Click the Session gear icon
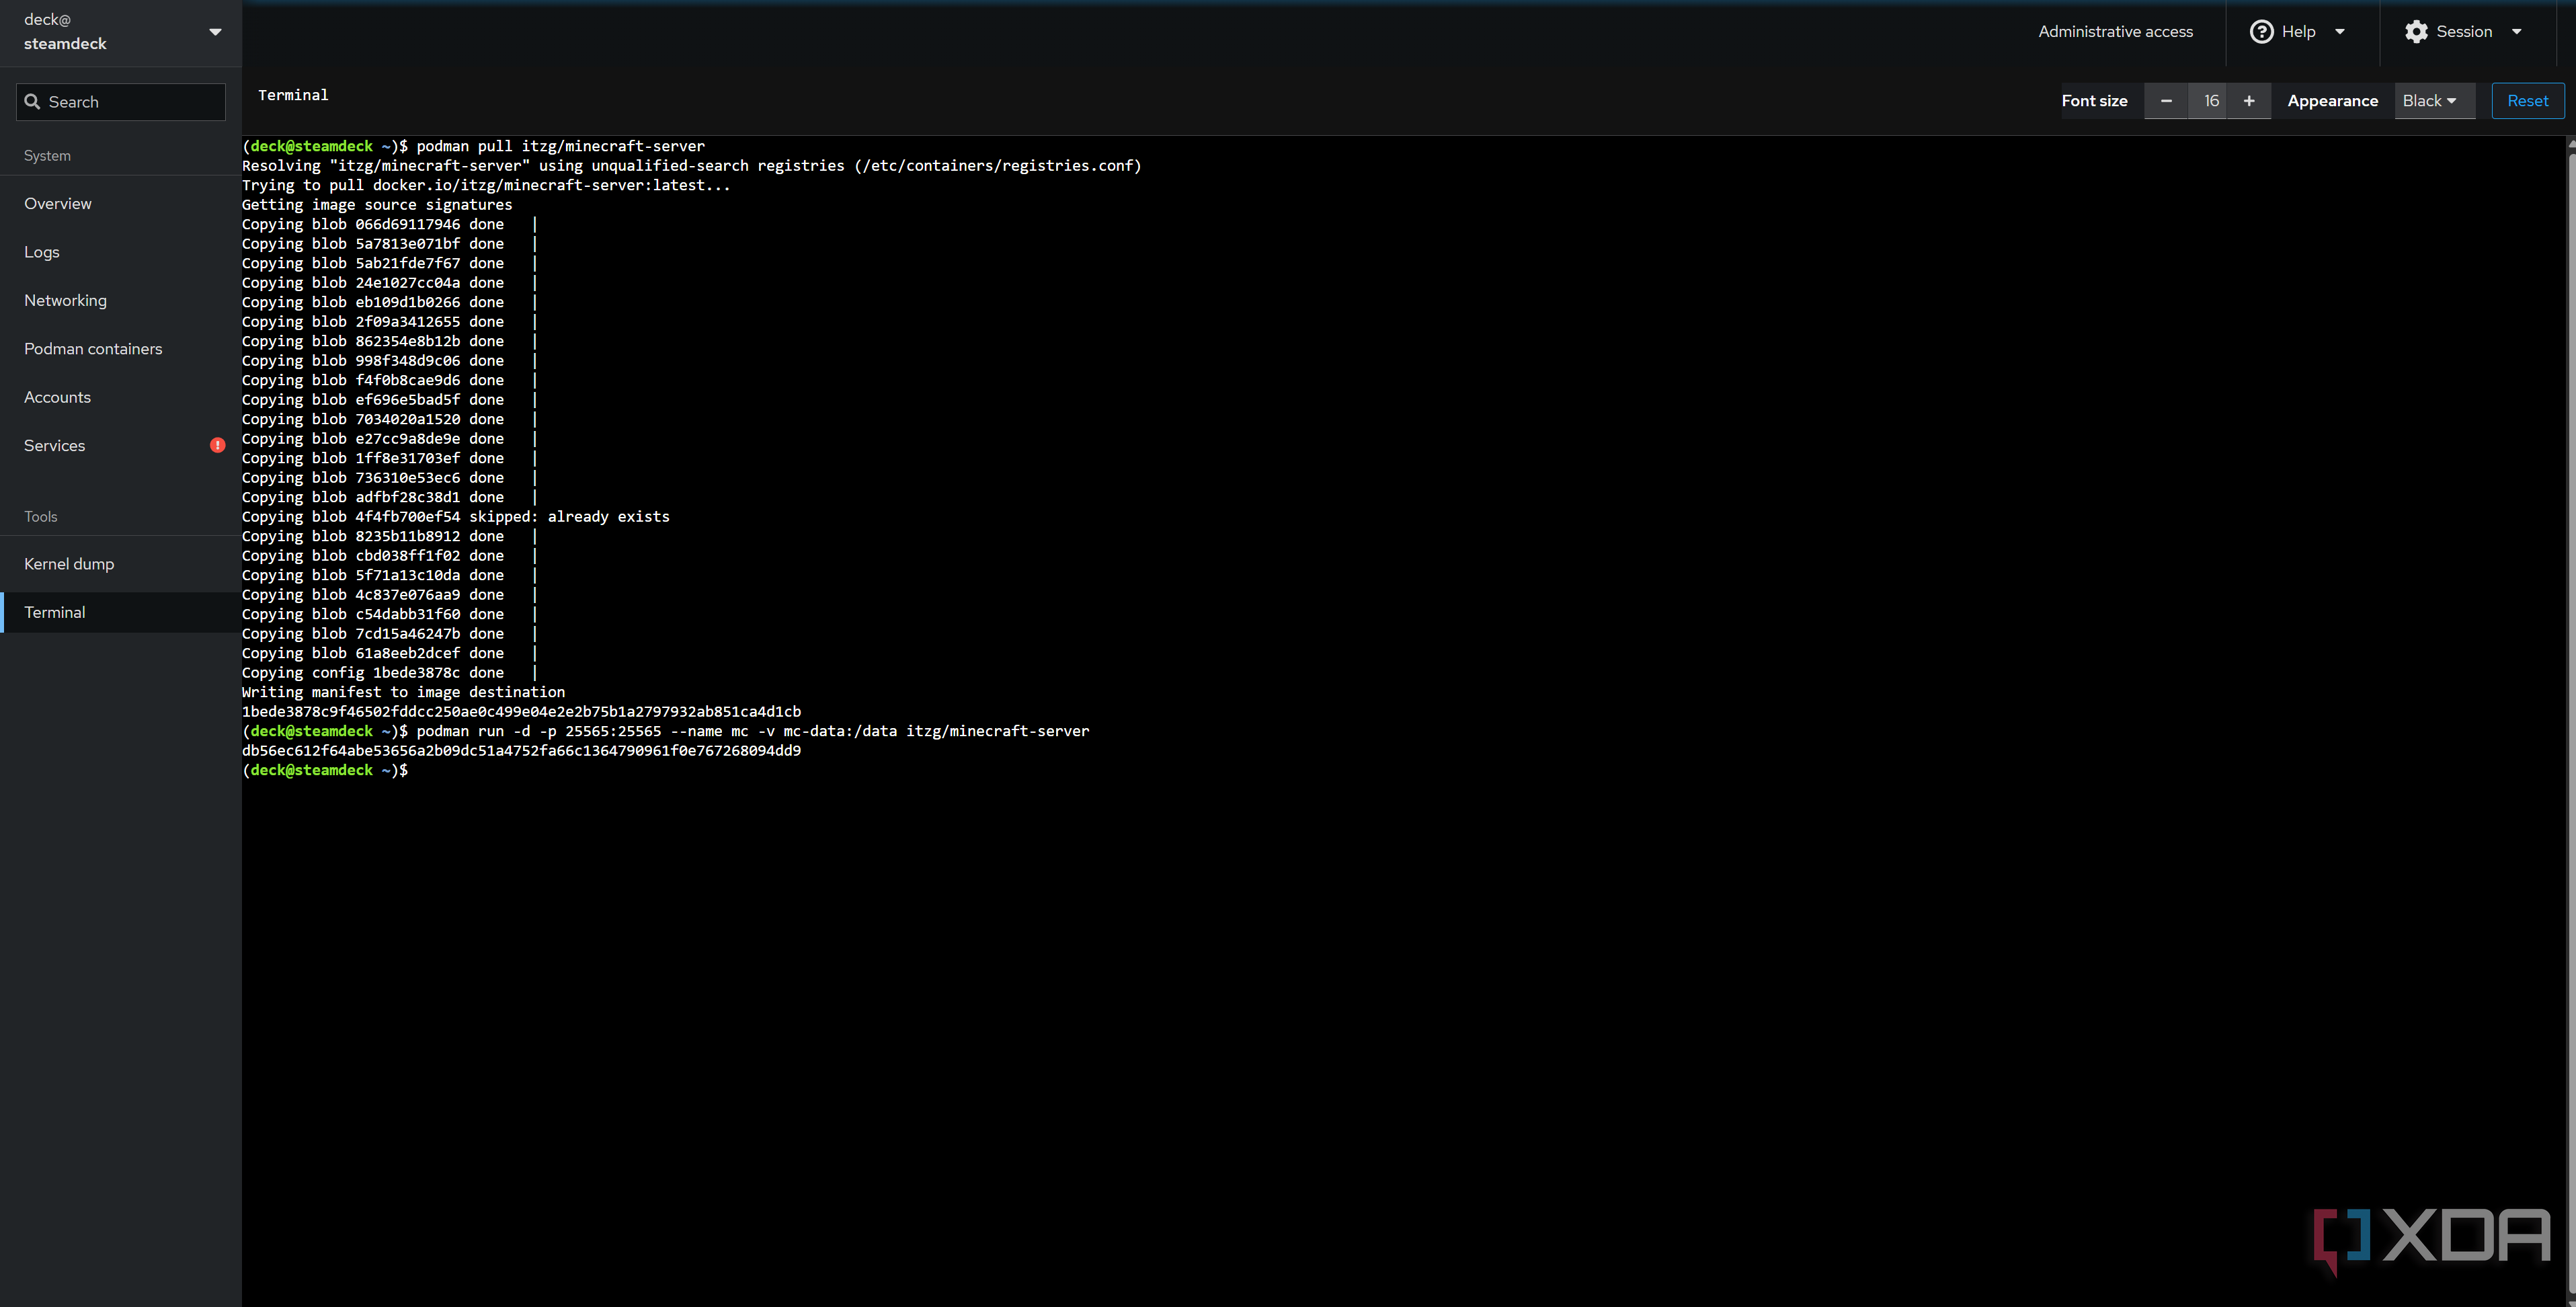 coord(2416,32)
